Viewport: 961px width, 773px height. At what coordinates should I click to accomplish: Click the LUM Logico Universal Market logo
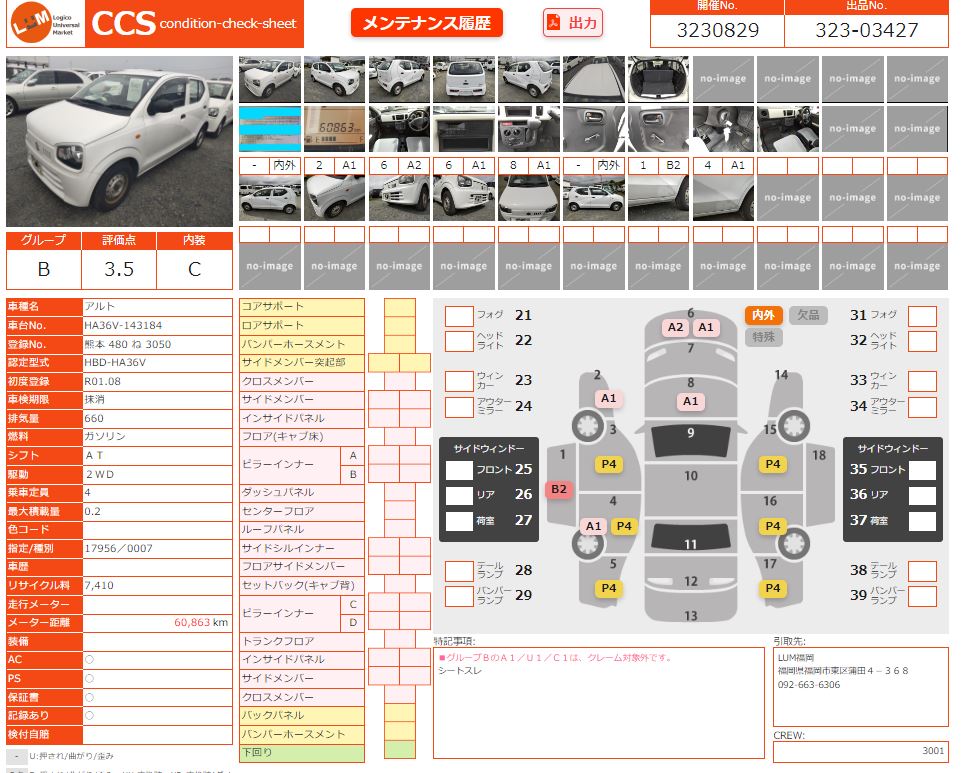point(45,25)
